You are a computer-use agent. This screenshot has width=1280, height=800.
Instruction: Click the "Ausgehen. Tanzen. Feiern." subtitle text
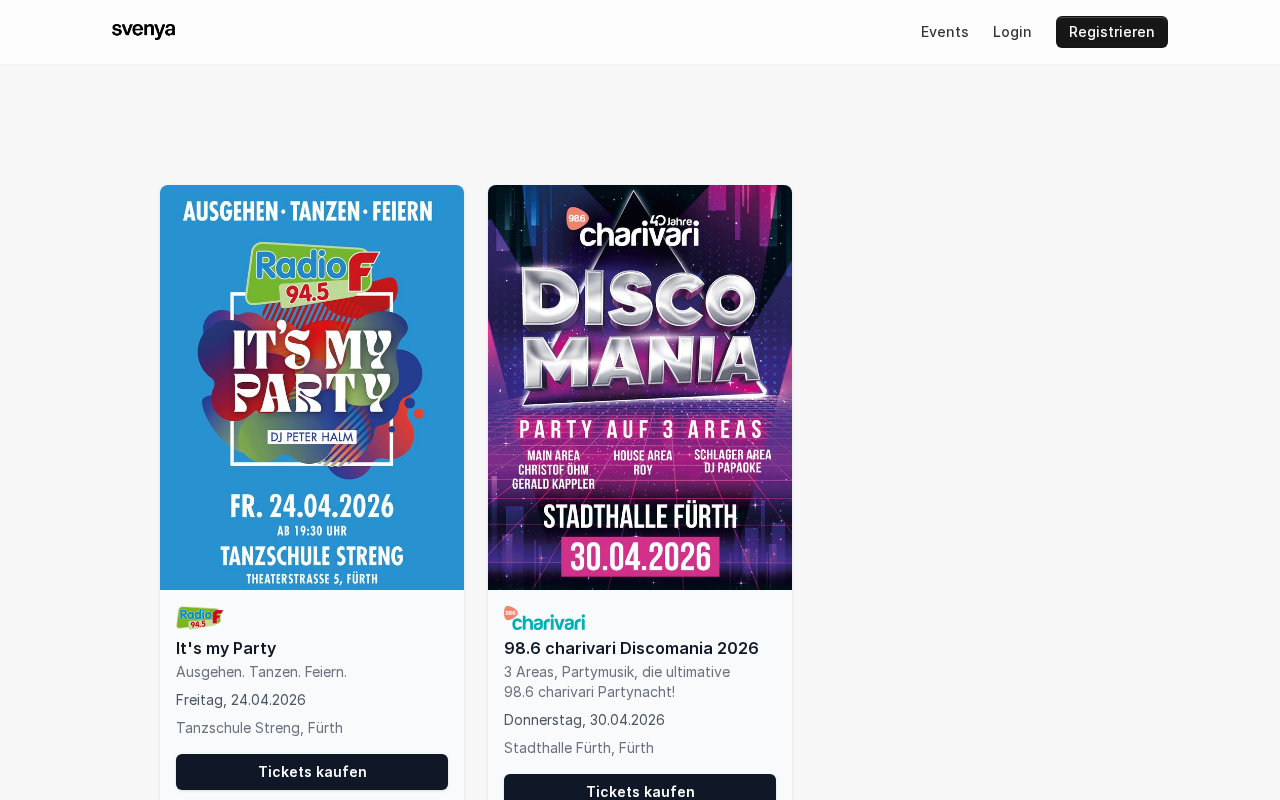(261, 672)
